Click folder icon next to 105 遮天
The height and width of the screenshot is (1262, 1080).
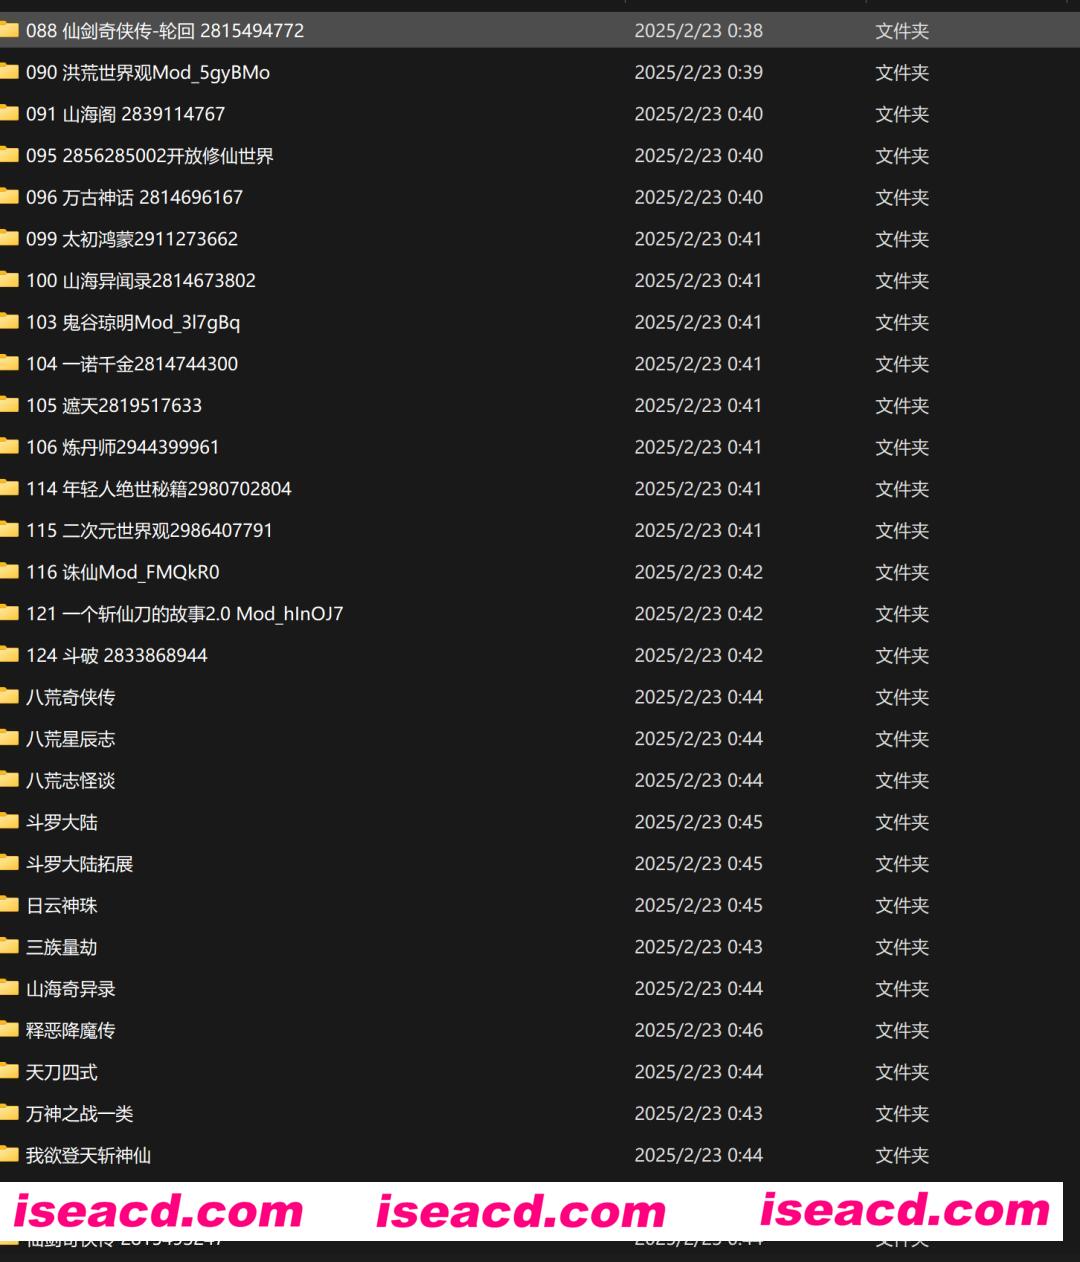pos(9,405)
